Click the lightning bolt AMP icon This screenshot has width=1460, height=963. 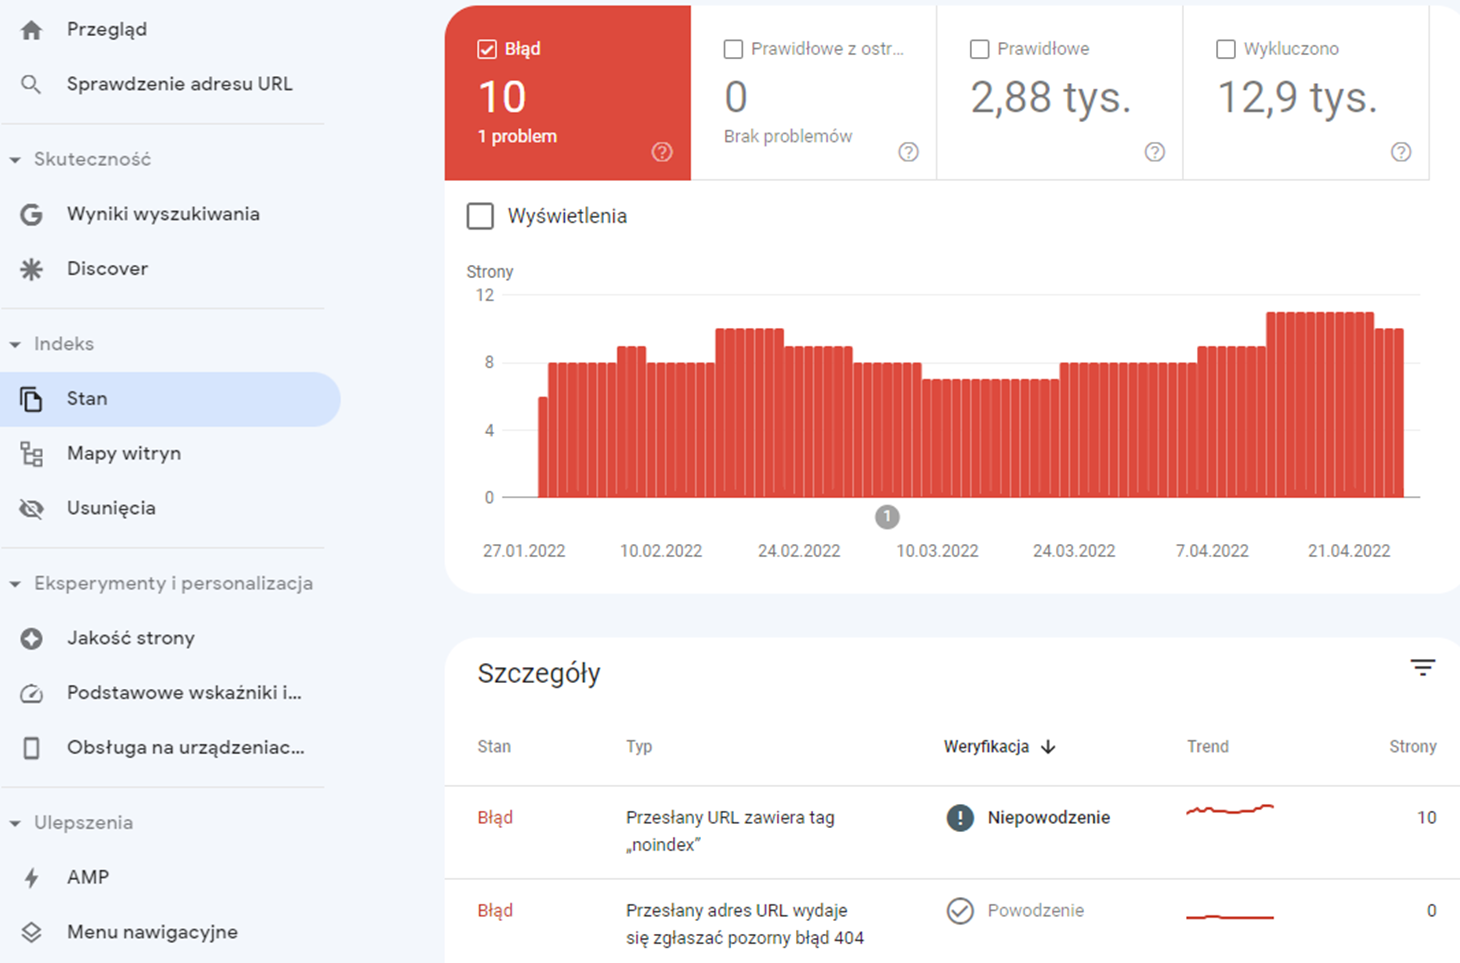pyautogui.click(x=31, y=878)
